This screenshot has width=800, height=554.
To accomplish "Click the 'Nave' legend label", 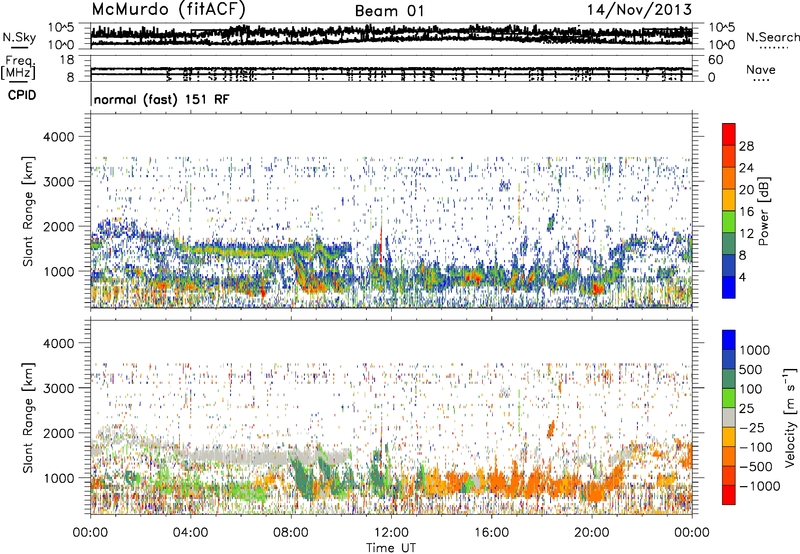I will 761,69.
